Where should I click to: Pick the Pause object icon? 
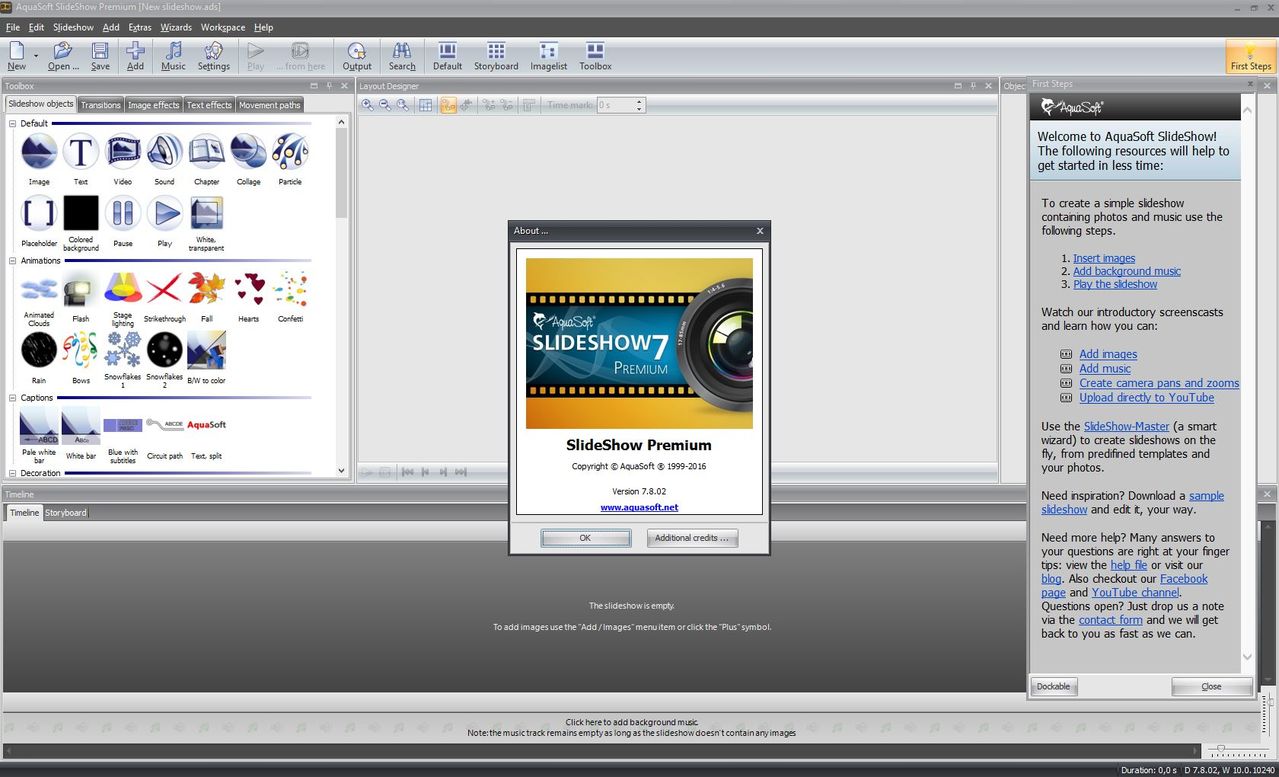123,213
